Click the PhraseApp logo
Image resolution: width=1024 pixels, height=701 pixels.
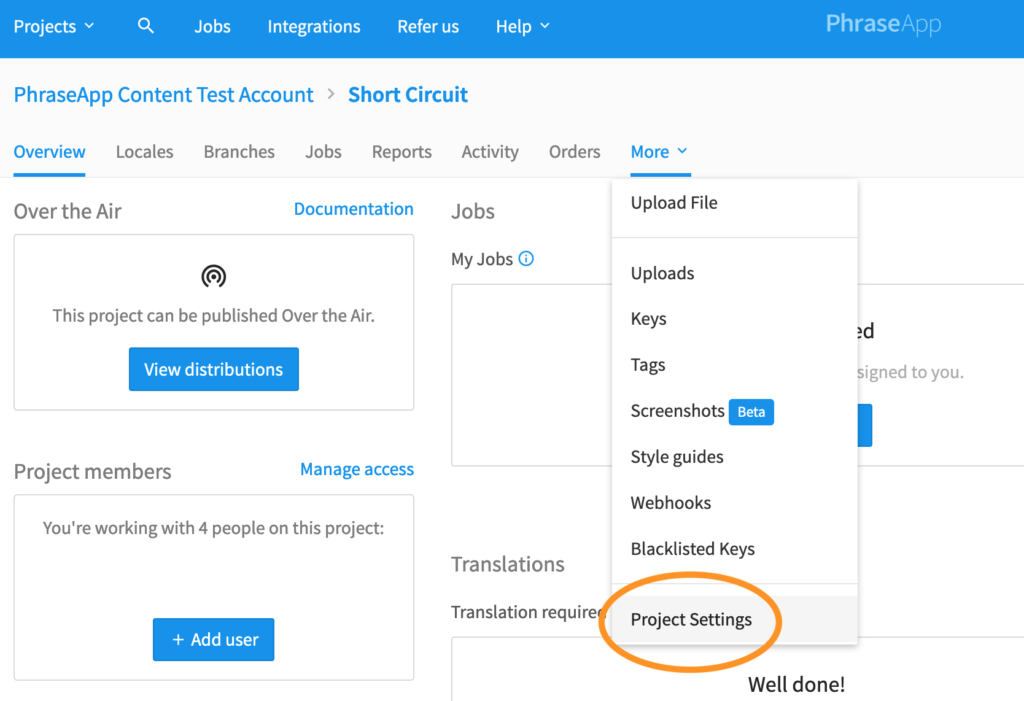883,24
